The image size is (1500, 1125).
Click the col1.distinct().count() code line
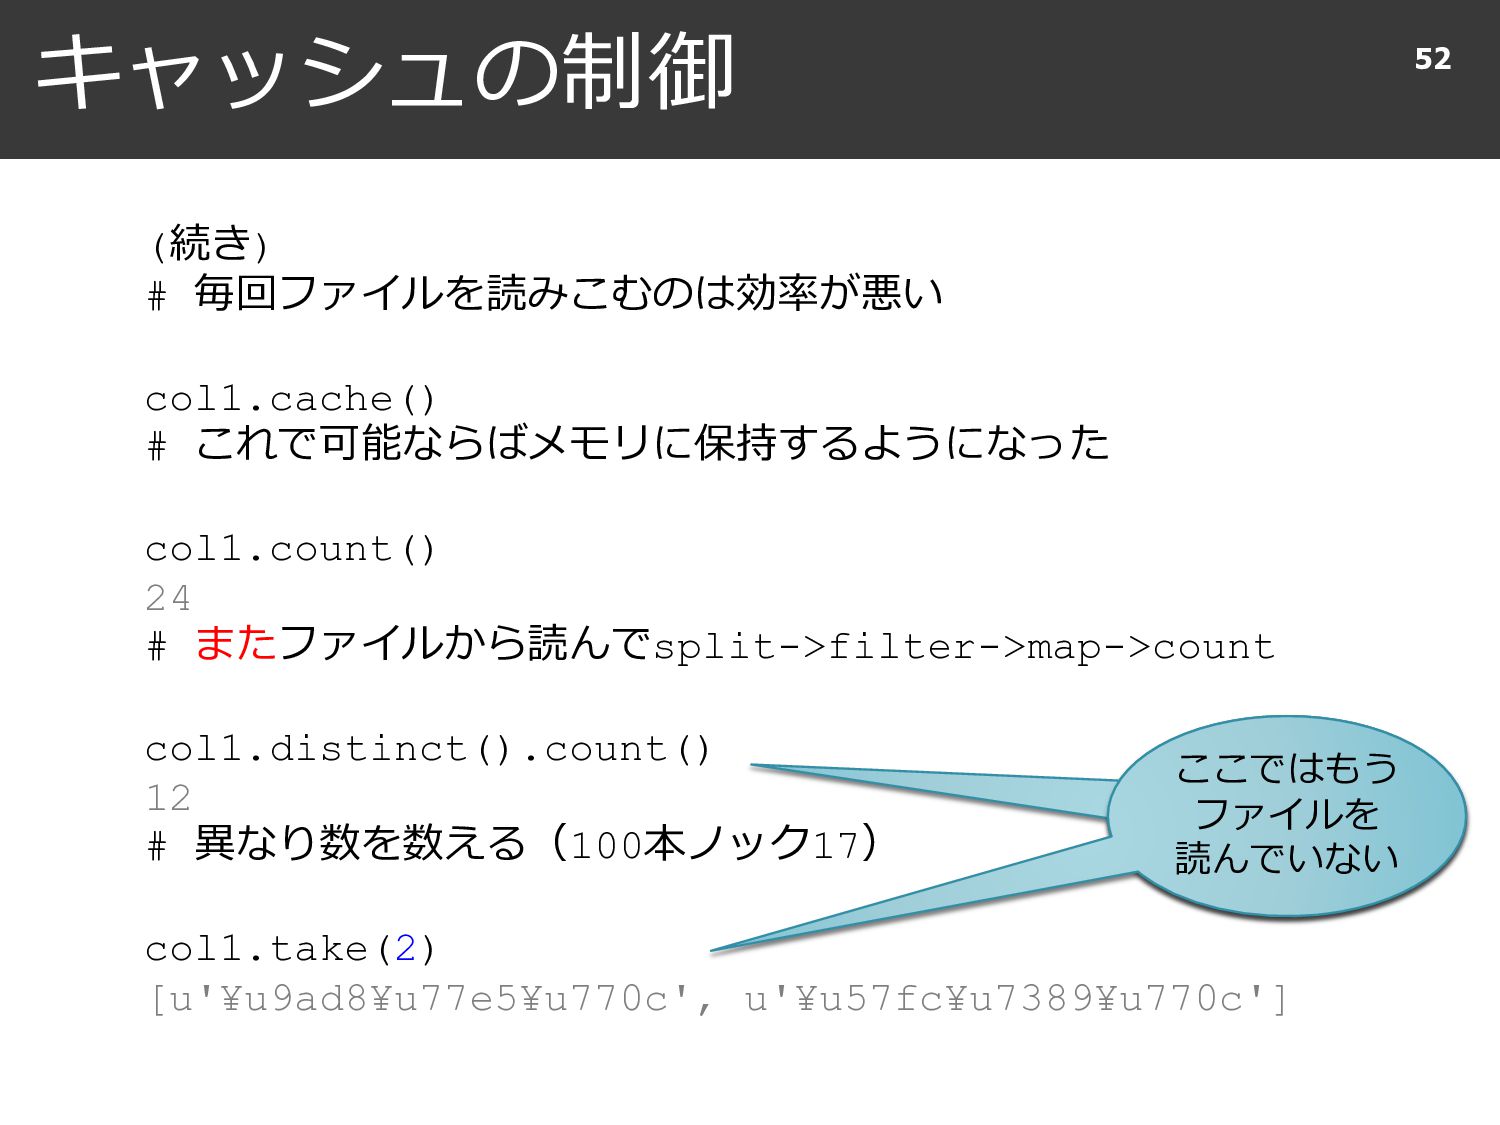(429, 749)
